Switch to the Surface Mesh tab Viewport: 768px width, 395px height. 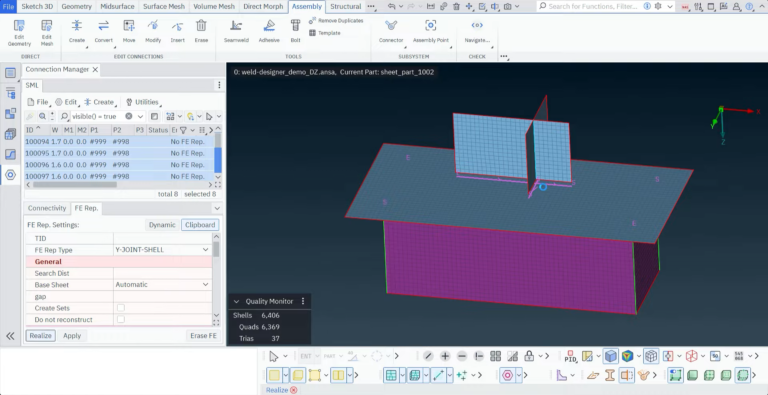pyautogui.click(x=164, y=6)
